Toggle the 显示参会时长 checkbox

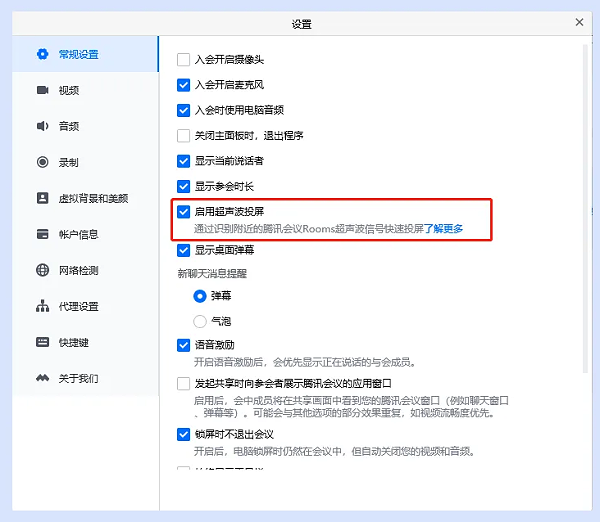point(184,186)
